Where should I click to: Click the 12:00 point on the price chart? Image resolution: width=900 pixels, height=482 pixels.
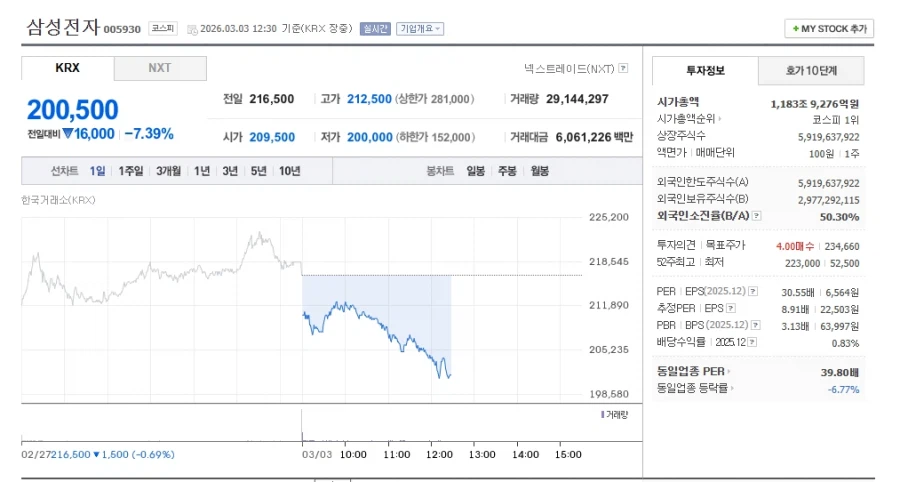click(438, 453)
